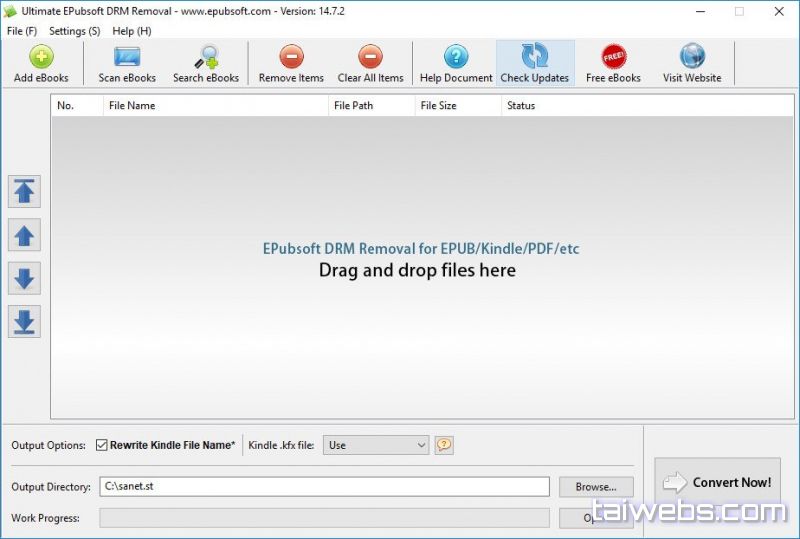Open the Settings (S) menu

click(75, 31)
